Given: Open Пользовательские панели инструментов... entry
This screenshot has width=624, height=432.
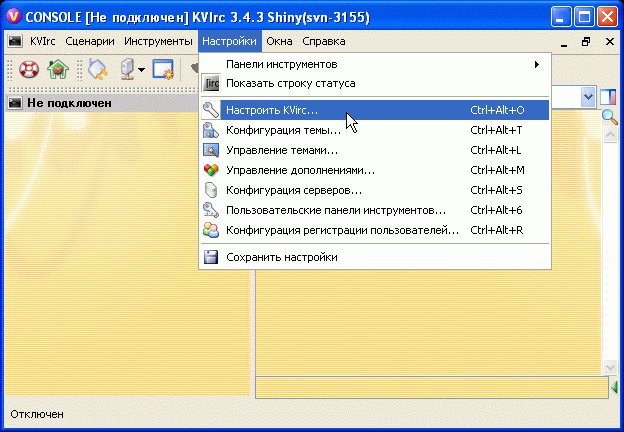Looking at the screenshot, I should (375, 210).
